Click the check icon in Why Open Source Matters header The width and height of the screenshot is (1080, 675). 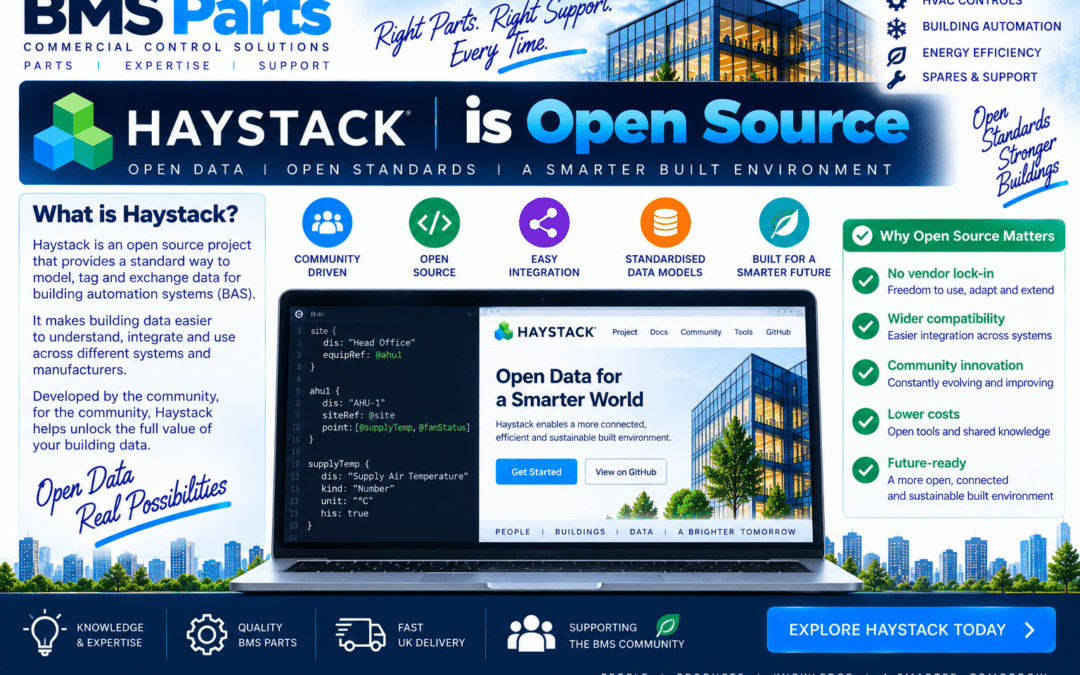coord(862,236)
